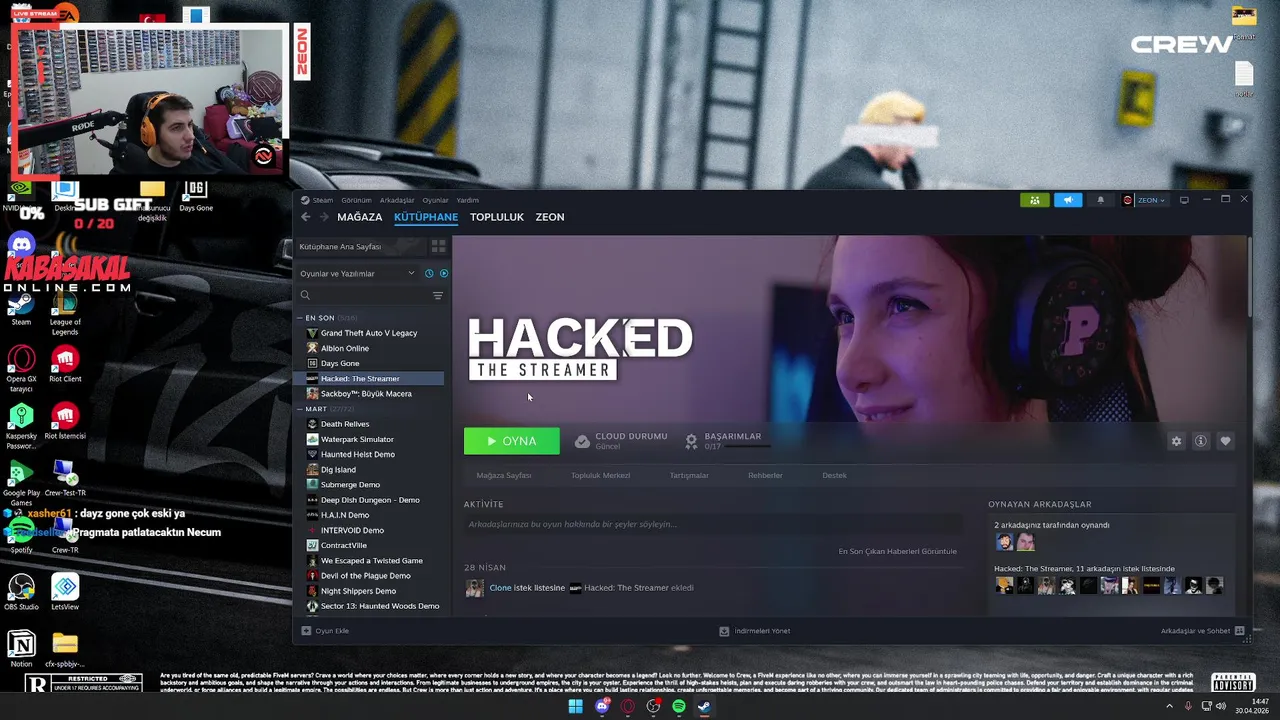Click the green OYNA play button

point(511,441)
